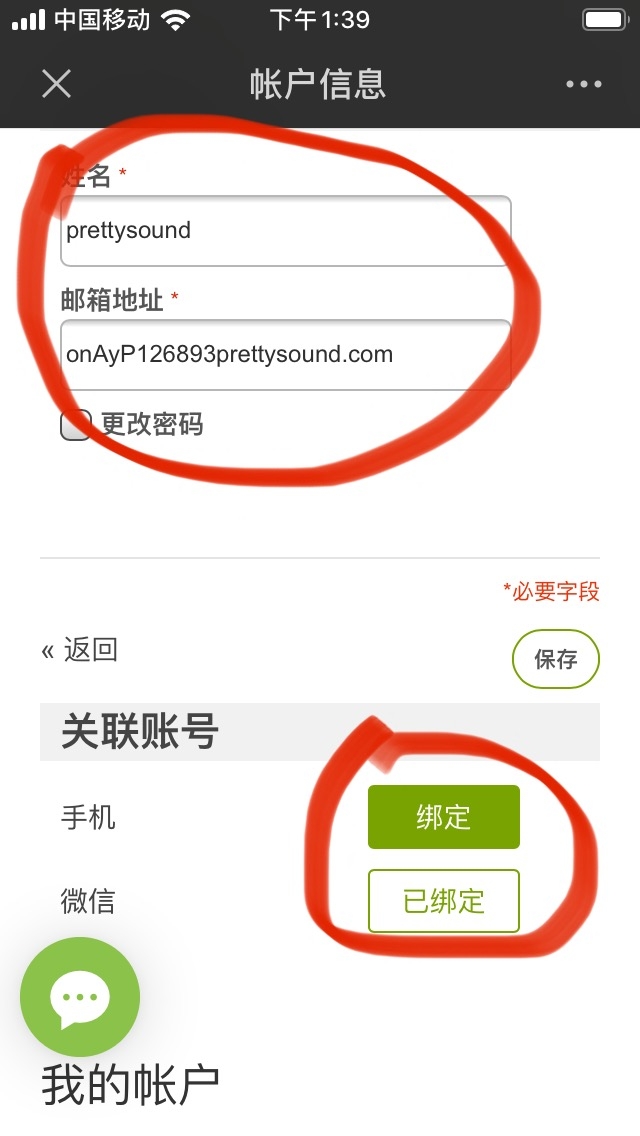Tap the X close icon in header
The height and width of the screenshot is (1136, 640).
pos(57,84)
